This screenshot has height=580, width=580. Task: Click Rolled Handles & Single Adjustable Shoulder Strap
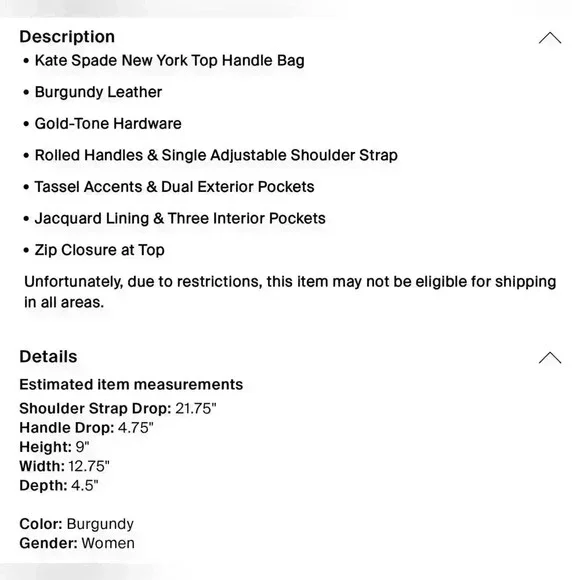tap(216, 155)
